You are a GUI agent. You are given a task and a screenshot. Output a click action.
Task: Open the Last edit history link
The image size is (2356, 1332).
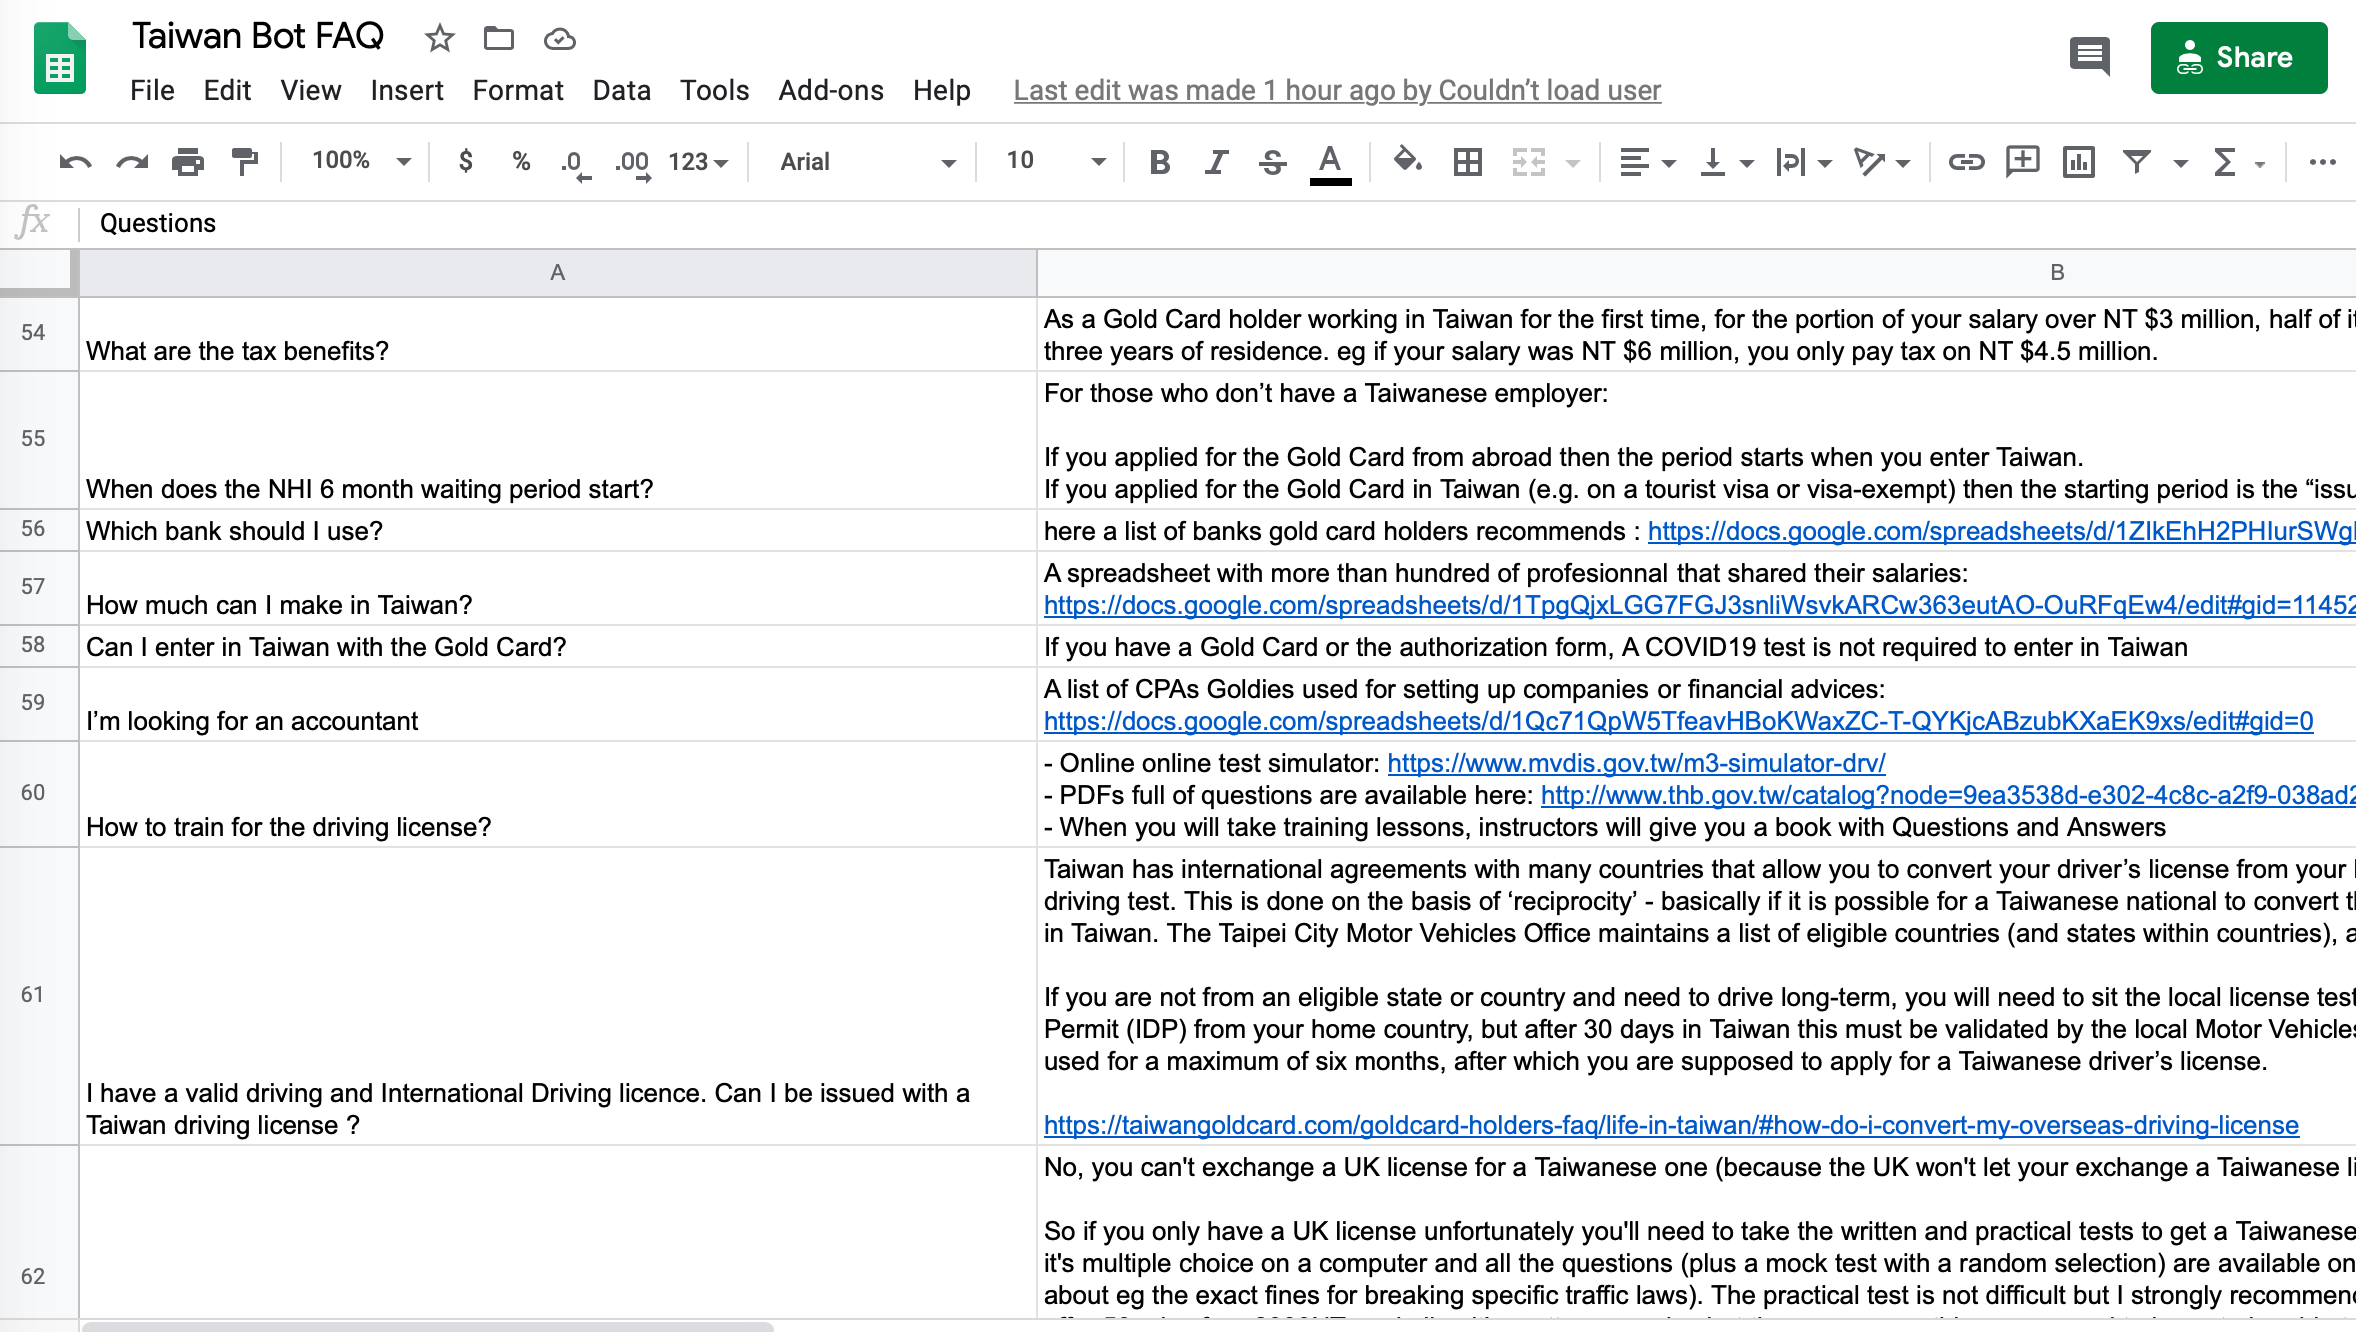point(1337,91)
